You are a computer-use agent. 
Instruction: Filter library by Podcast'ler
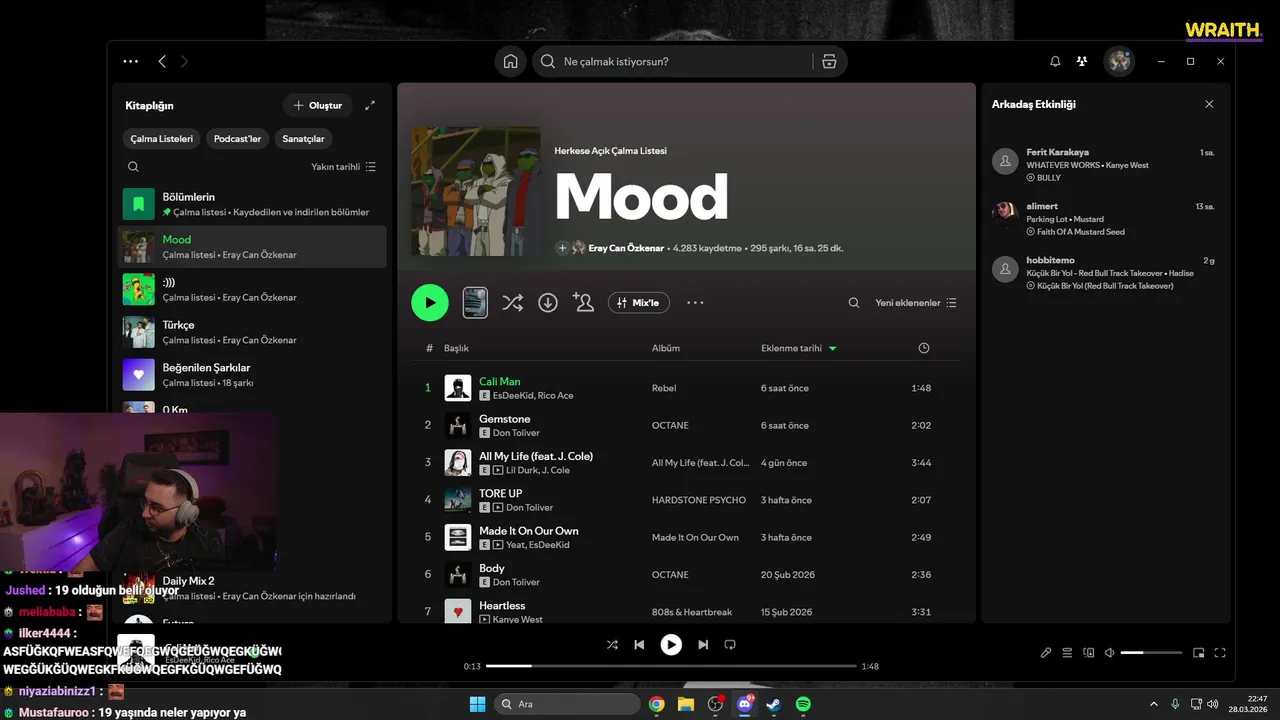[x=238, y=139]
